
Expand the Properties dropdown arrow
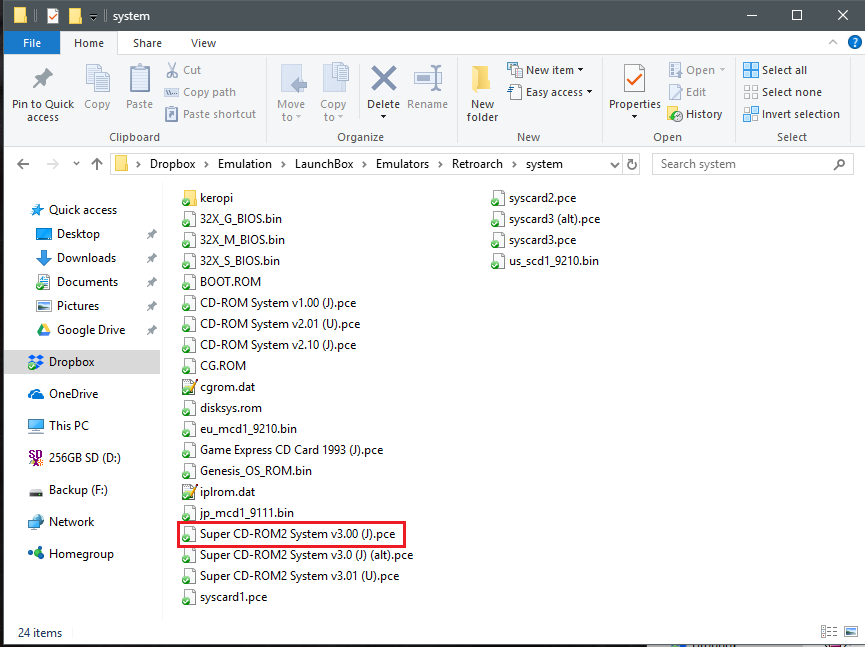[x=634, y=117]
